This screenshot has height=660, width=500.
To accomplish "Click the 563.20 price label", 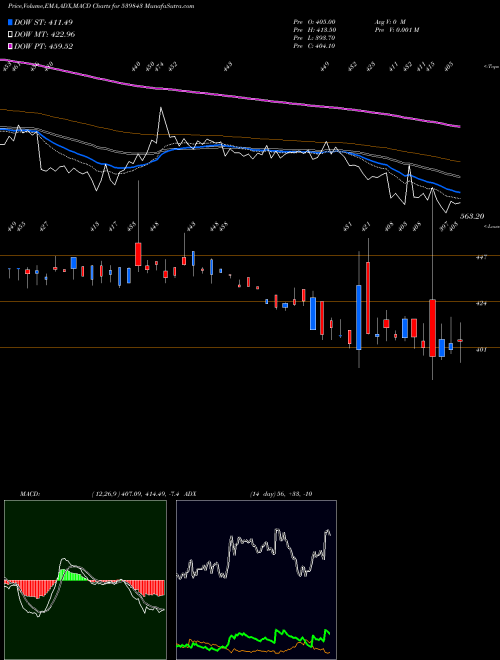I will [x=472, y=216].
